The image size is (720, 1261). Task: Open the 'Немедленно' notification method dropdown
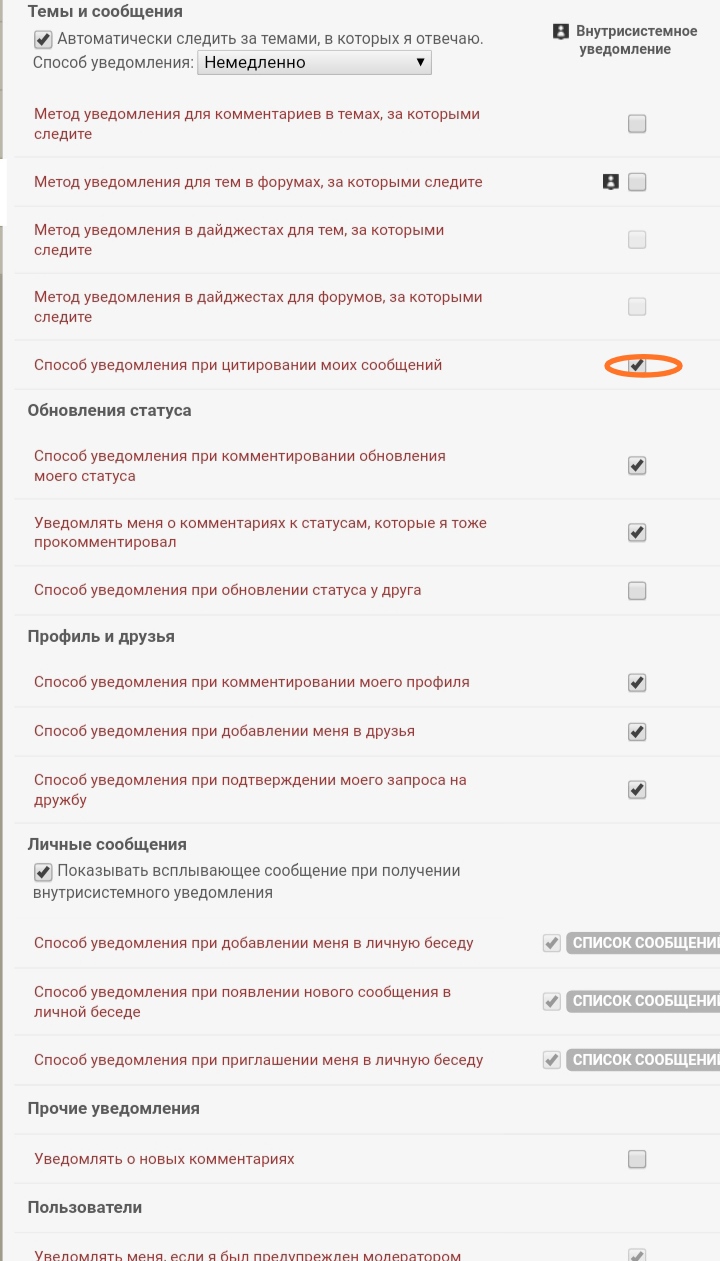pos(314,63)
